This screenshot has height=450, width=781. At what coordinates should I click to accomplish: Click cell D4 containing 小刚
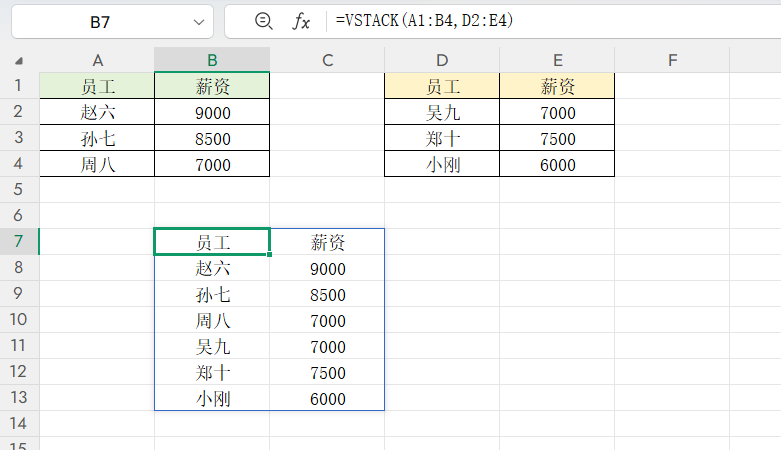[x=442, y=163]
